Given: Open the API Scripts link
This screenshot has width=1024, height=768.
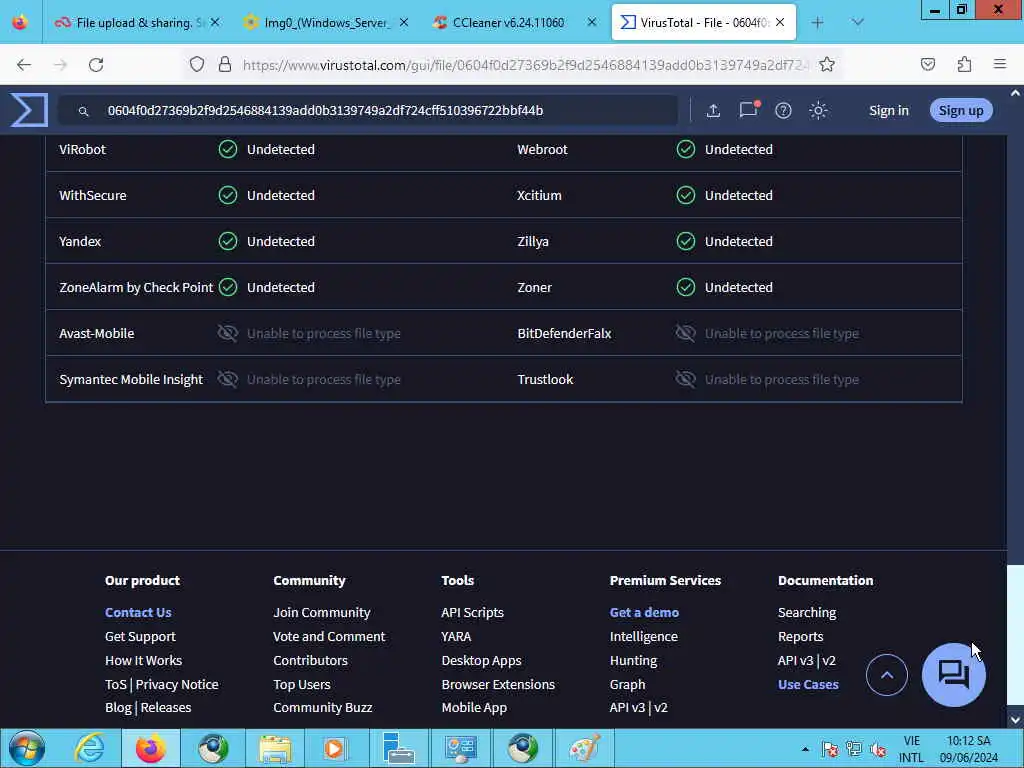Looking at the screenshot, I should (x=473, y=613).
